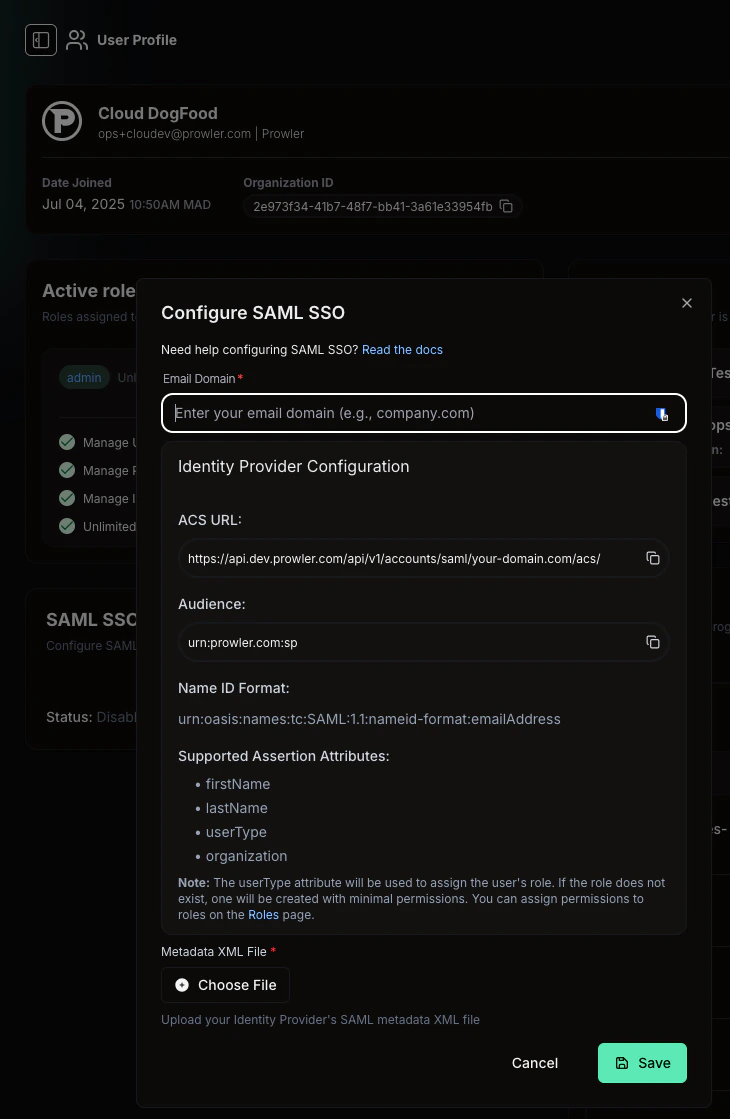Close the Configure SAML SSO dialog
This screenshot has width=730, height=1119.
[687, 302]
